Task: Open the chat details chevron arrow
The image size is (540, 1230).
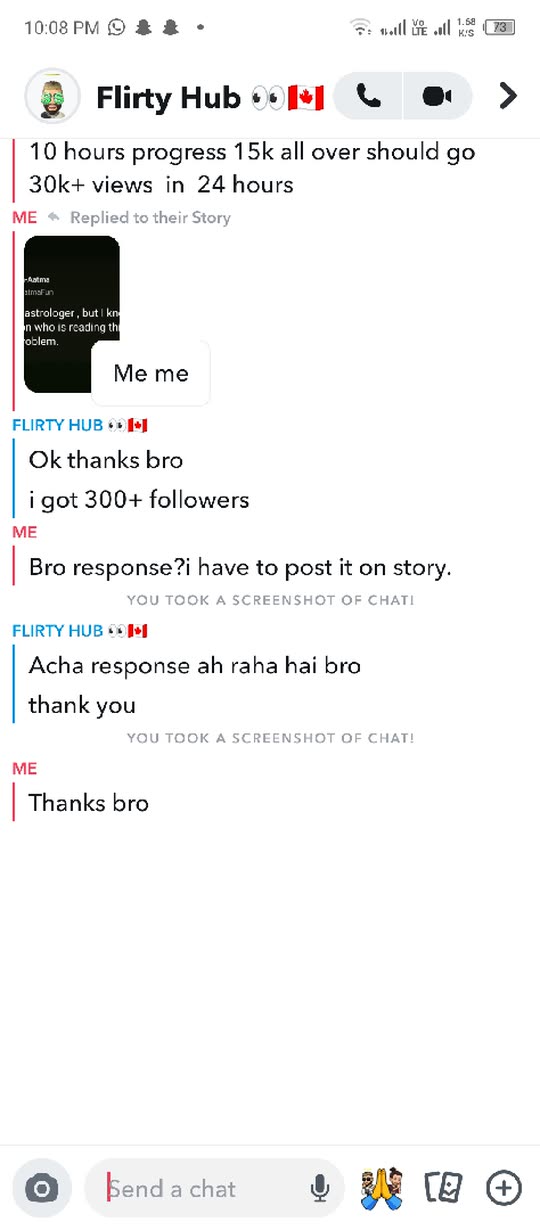Action: pos(508,96)
